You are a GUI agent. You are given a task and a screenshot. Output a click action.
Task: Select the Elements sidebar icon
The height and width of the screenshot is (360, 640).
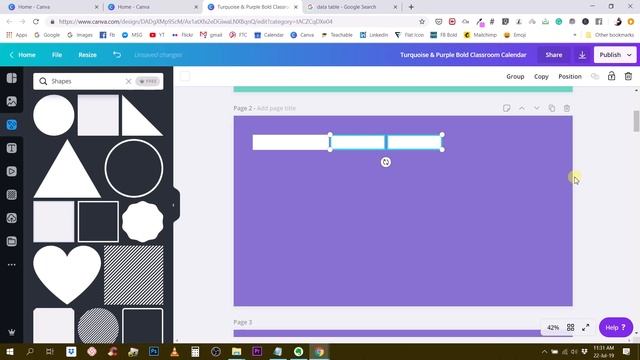pos(11,124)
